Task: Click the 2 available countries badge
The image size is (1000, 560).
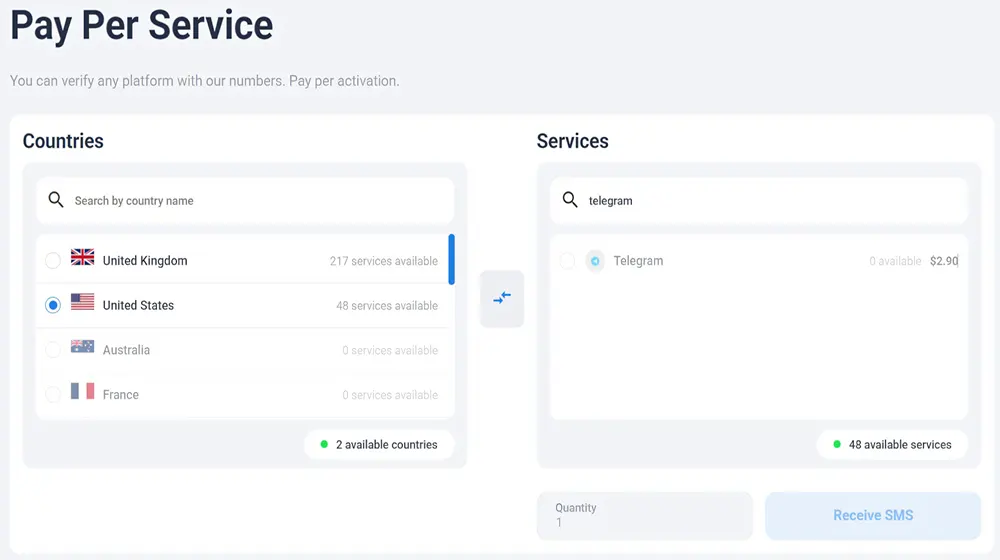Action: (x=379, y=445)
